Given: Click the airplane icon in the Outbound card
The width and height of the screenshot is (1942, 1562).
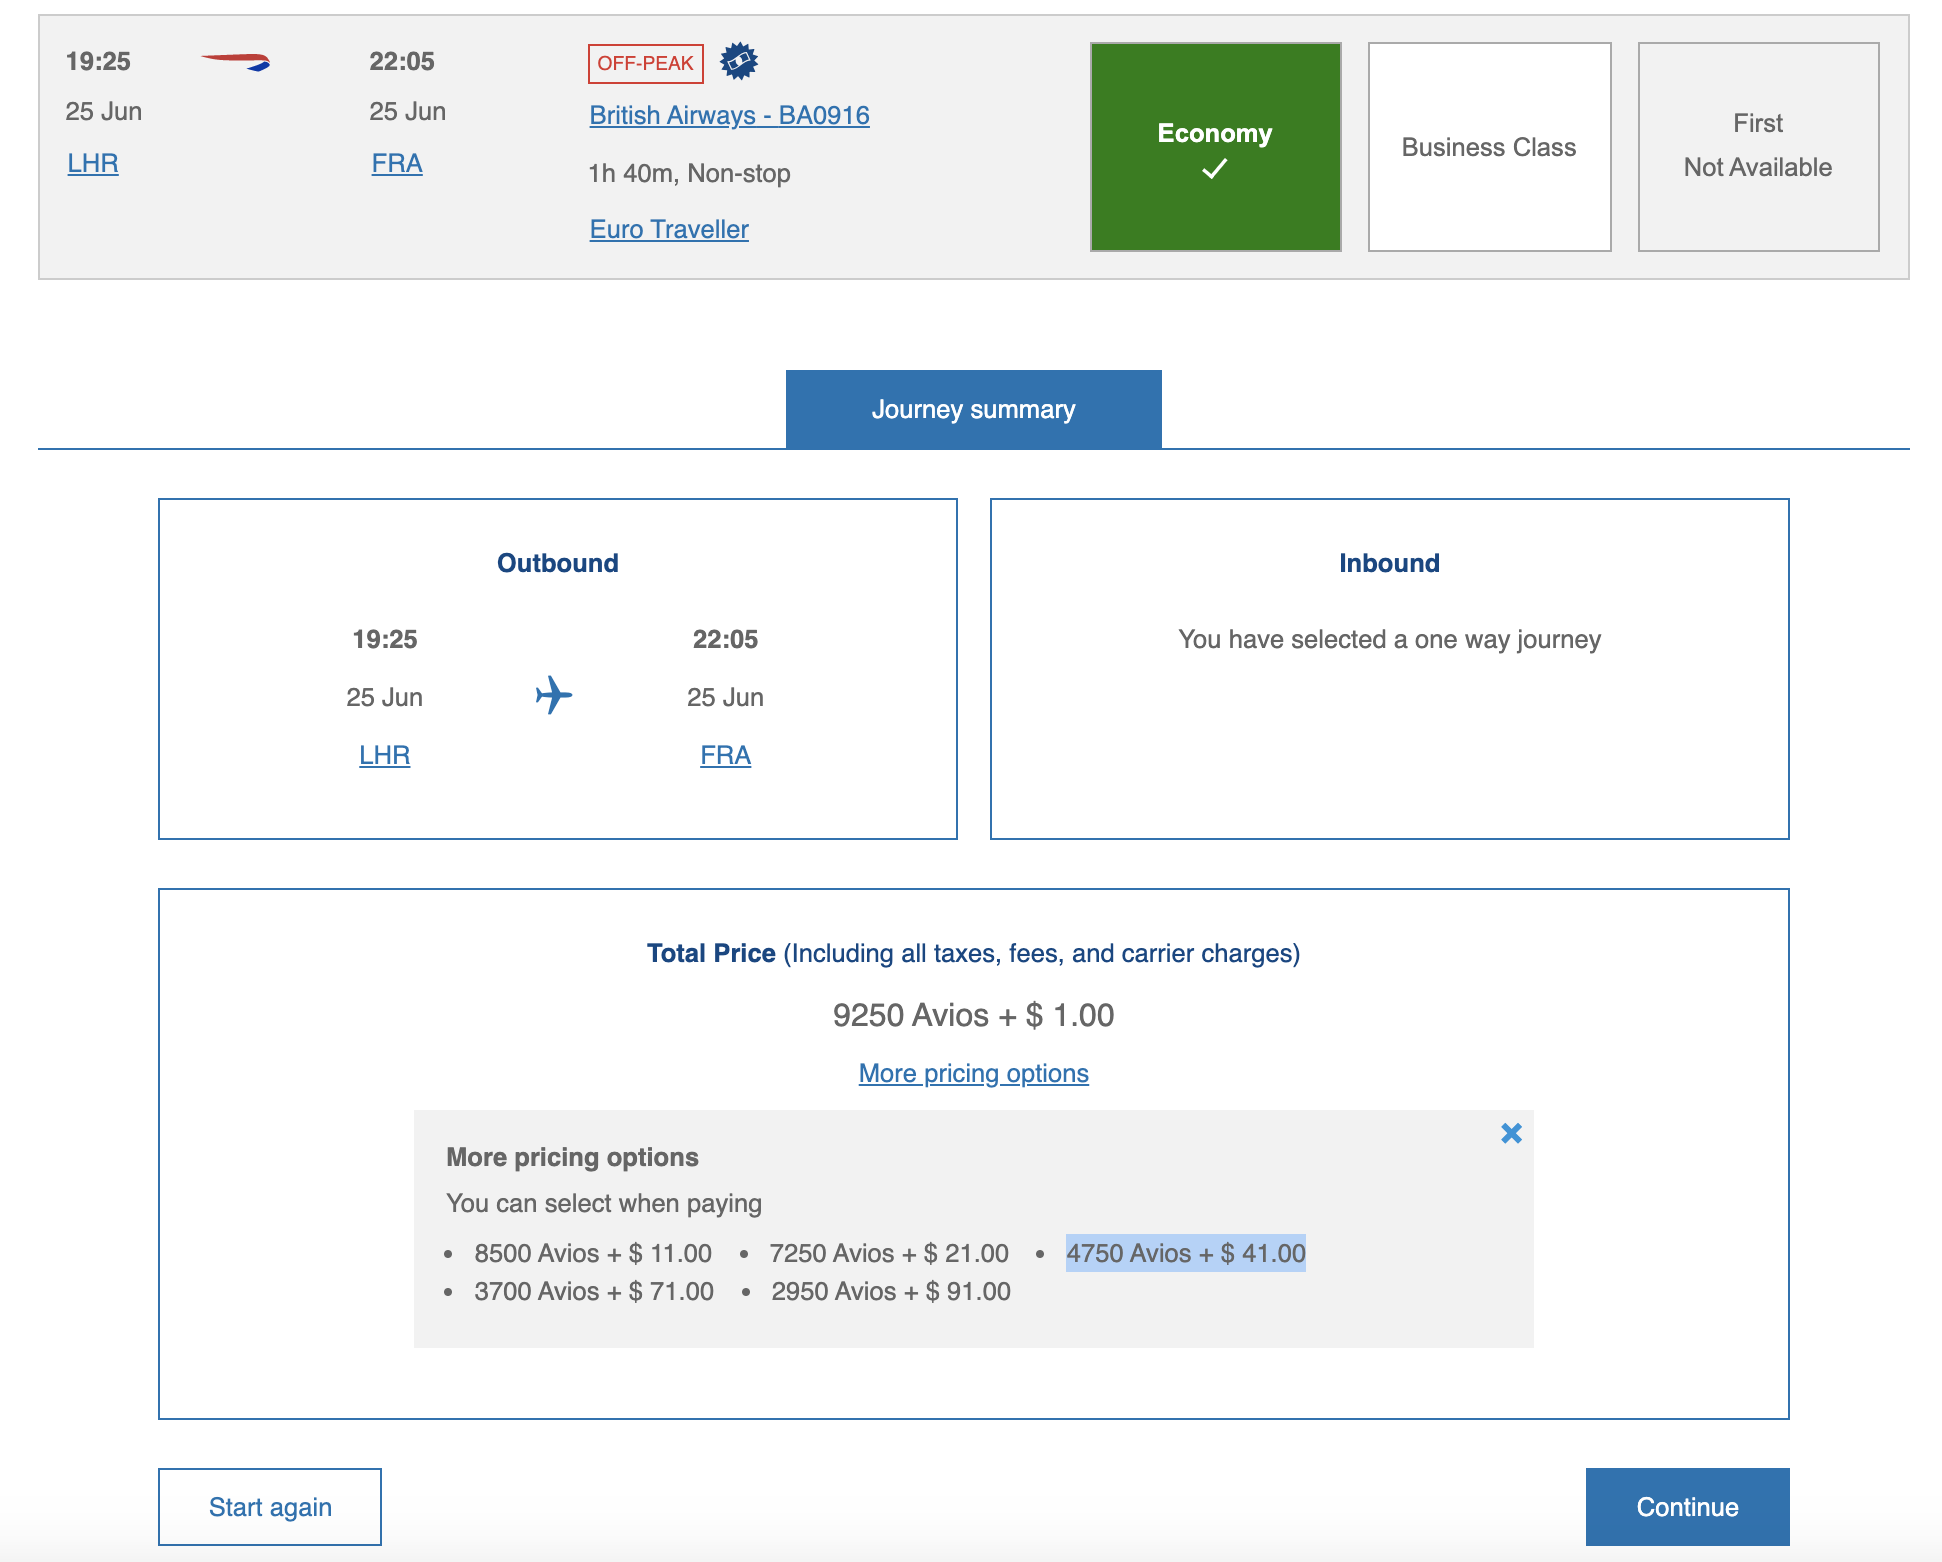Looking at the screenshot, I should pyautogui.click(x=556, y=696).
